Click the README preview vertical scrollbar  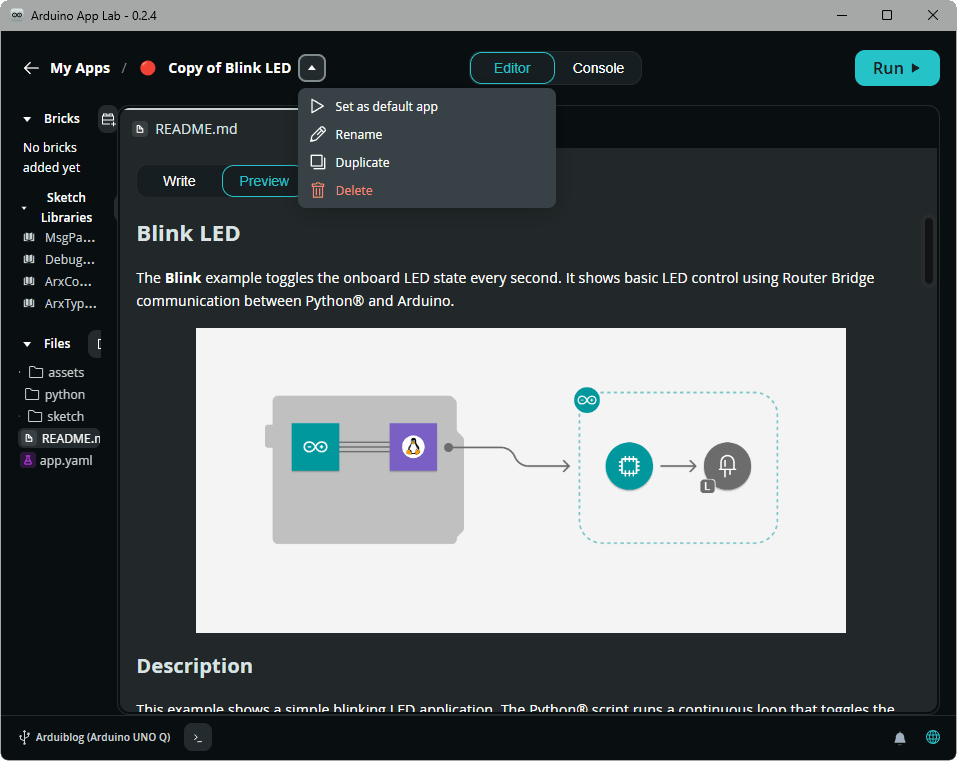coord(929,250)
